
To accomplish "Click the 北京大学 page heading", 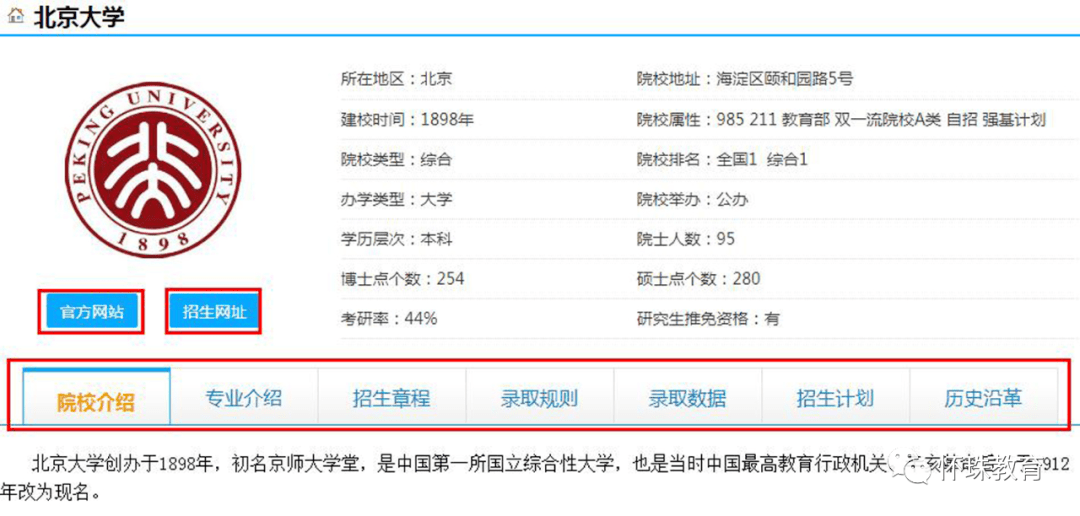I will pos(79,17).
